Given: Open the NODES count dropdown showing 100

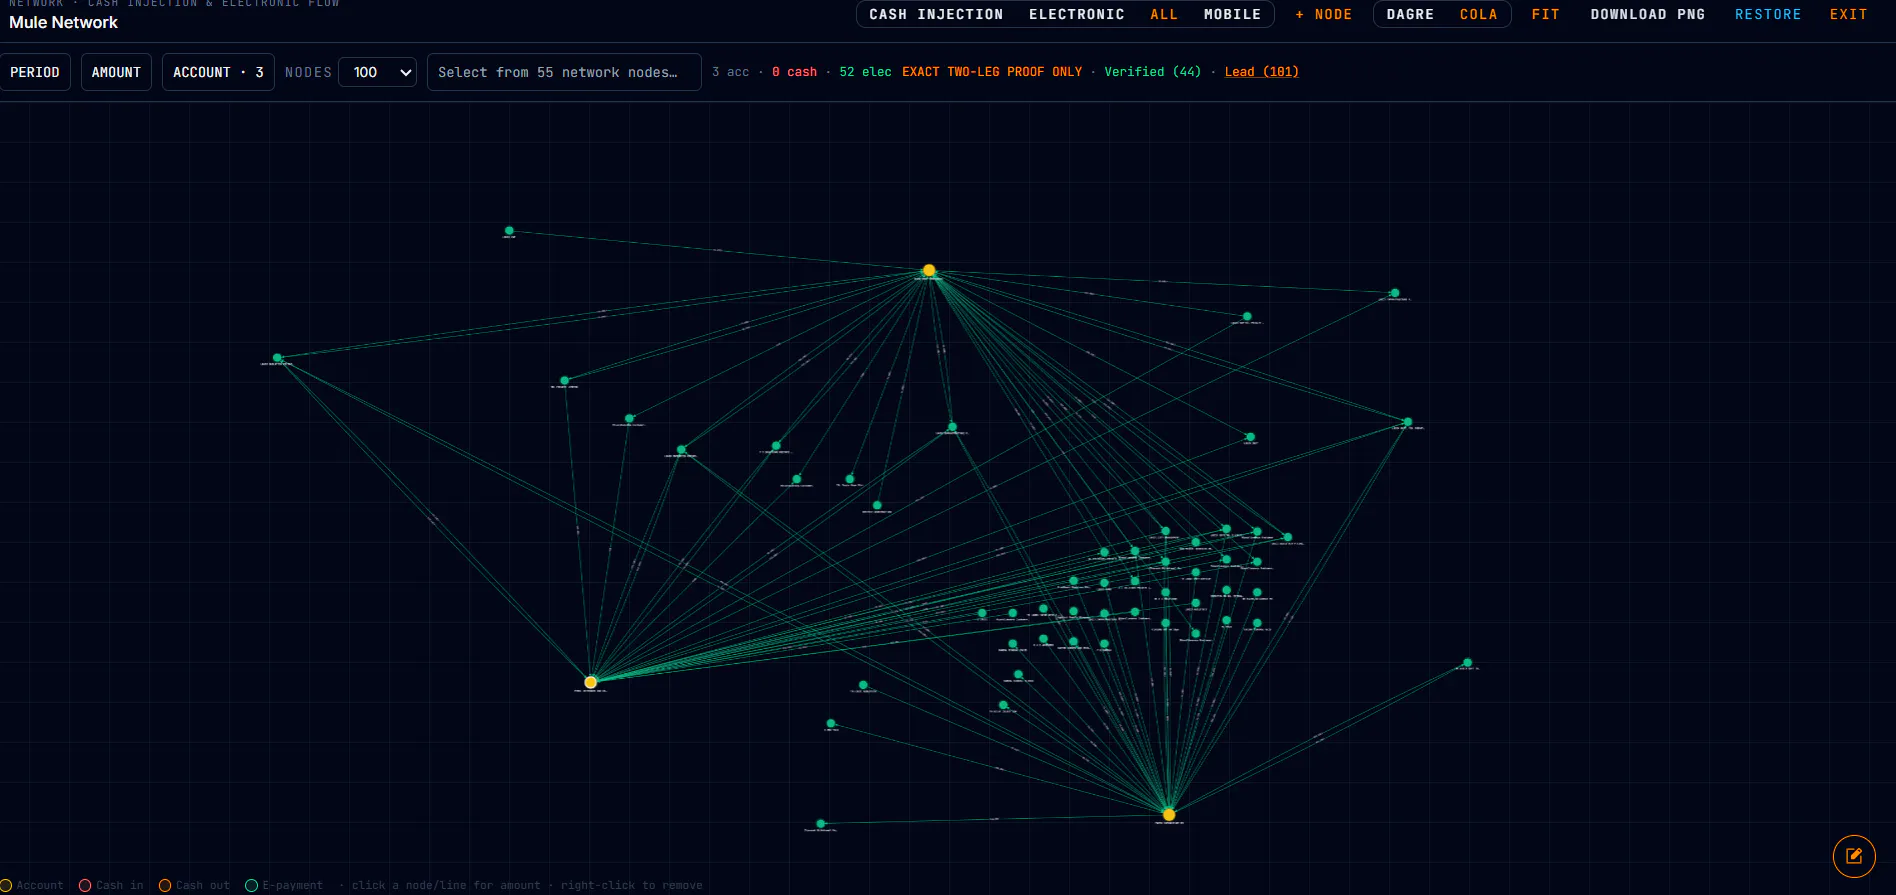Looking at the screenshot, I should tap(378, 72).
